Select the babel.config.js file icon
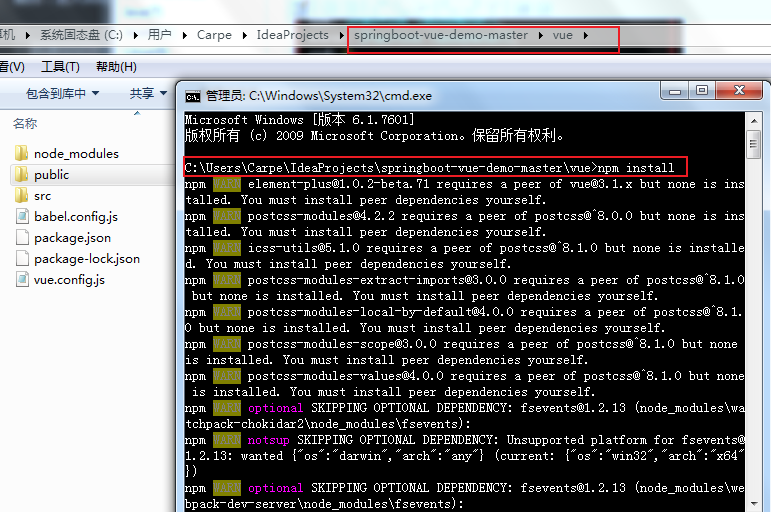 (x=22, y=216)
